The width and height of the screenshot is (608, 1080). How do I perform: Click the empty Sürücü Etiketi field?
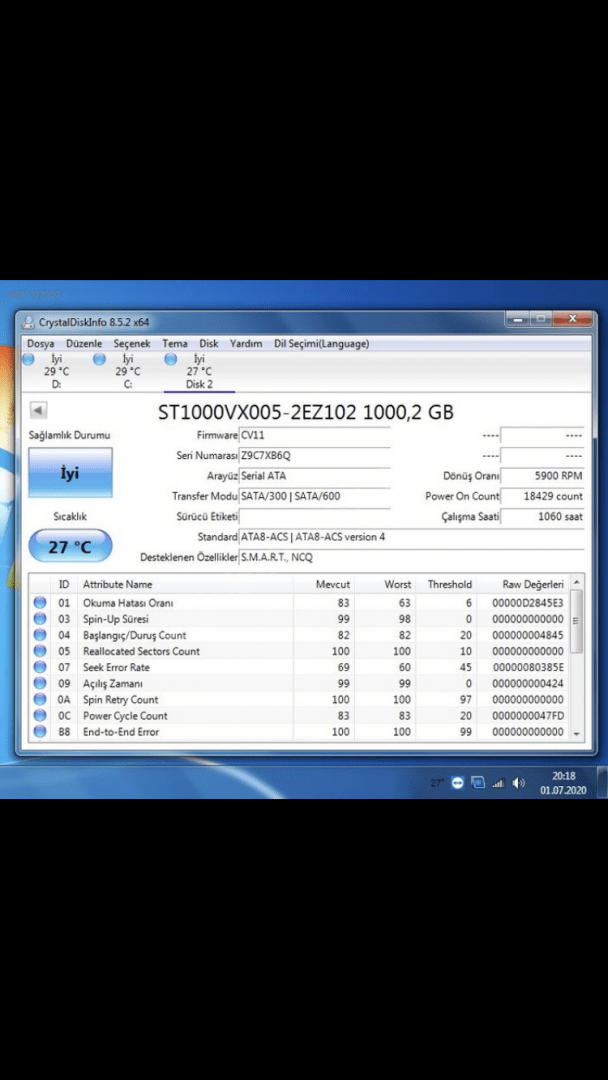314,517
